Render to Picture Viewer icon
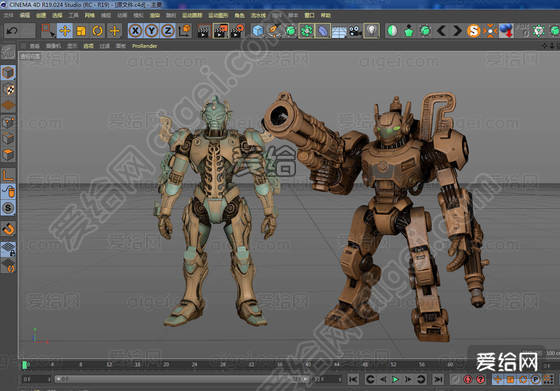Viewport: 560px width, 391px height. pyautogui.click(x=221, y=31)
